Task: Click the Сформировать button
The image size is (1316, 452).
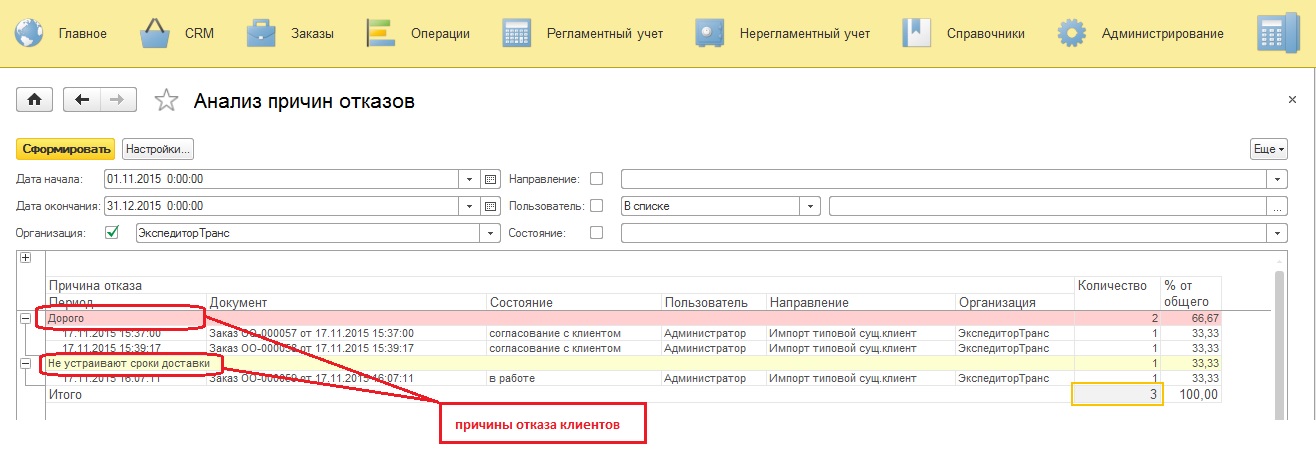Action: [66, 149]
